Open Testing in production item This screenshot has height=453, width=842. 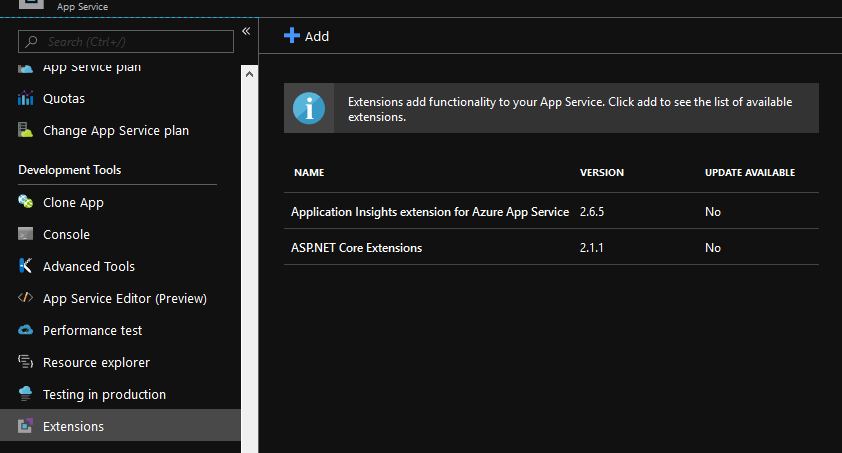coord(104,394)
